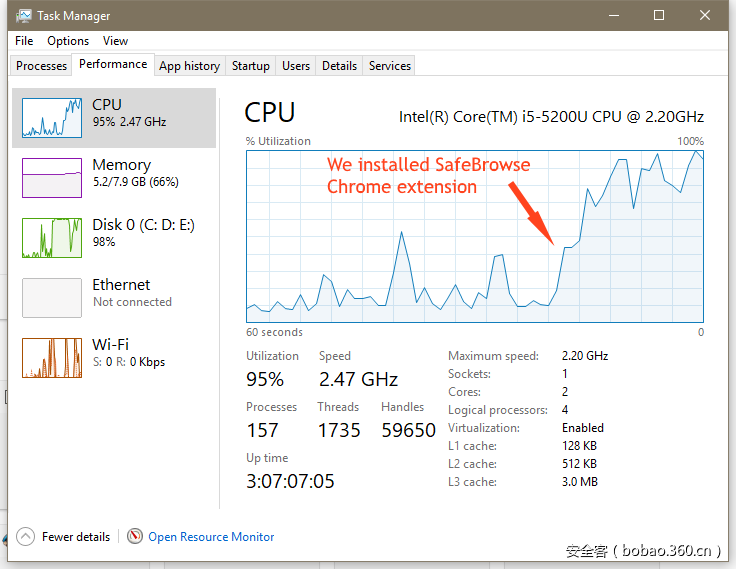Open the View menu
This screenshot has width=736, height=569.
[115, 41]
